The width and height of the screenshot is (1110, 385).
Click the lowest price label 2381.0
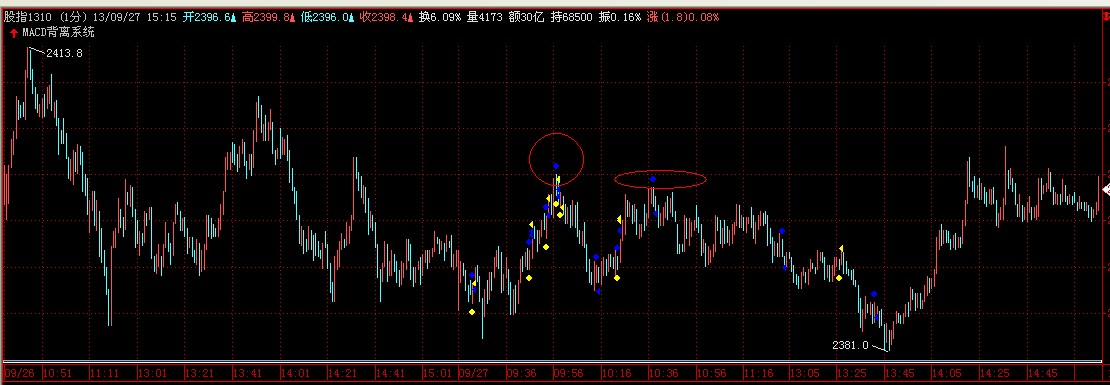pos(850,345)
